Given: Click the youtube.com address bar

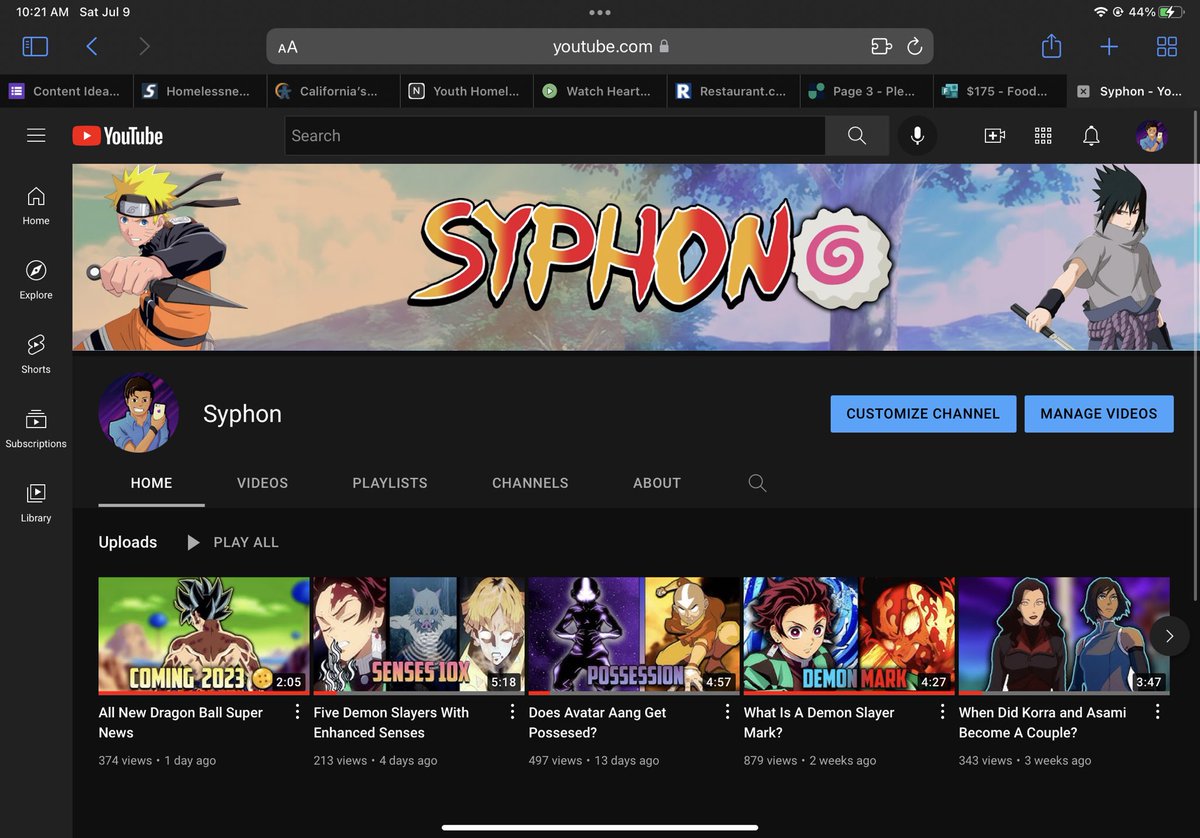Looking at the screenshot, I should point(600,47).
